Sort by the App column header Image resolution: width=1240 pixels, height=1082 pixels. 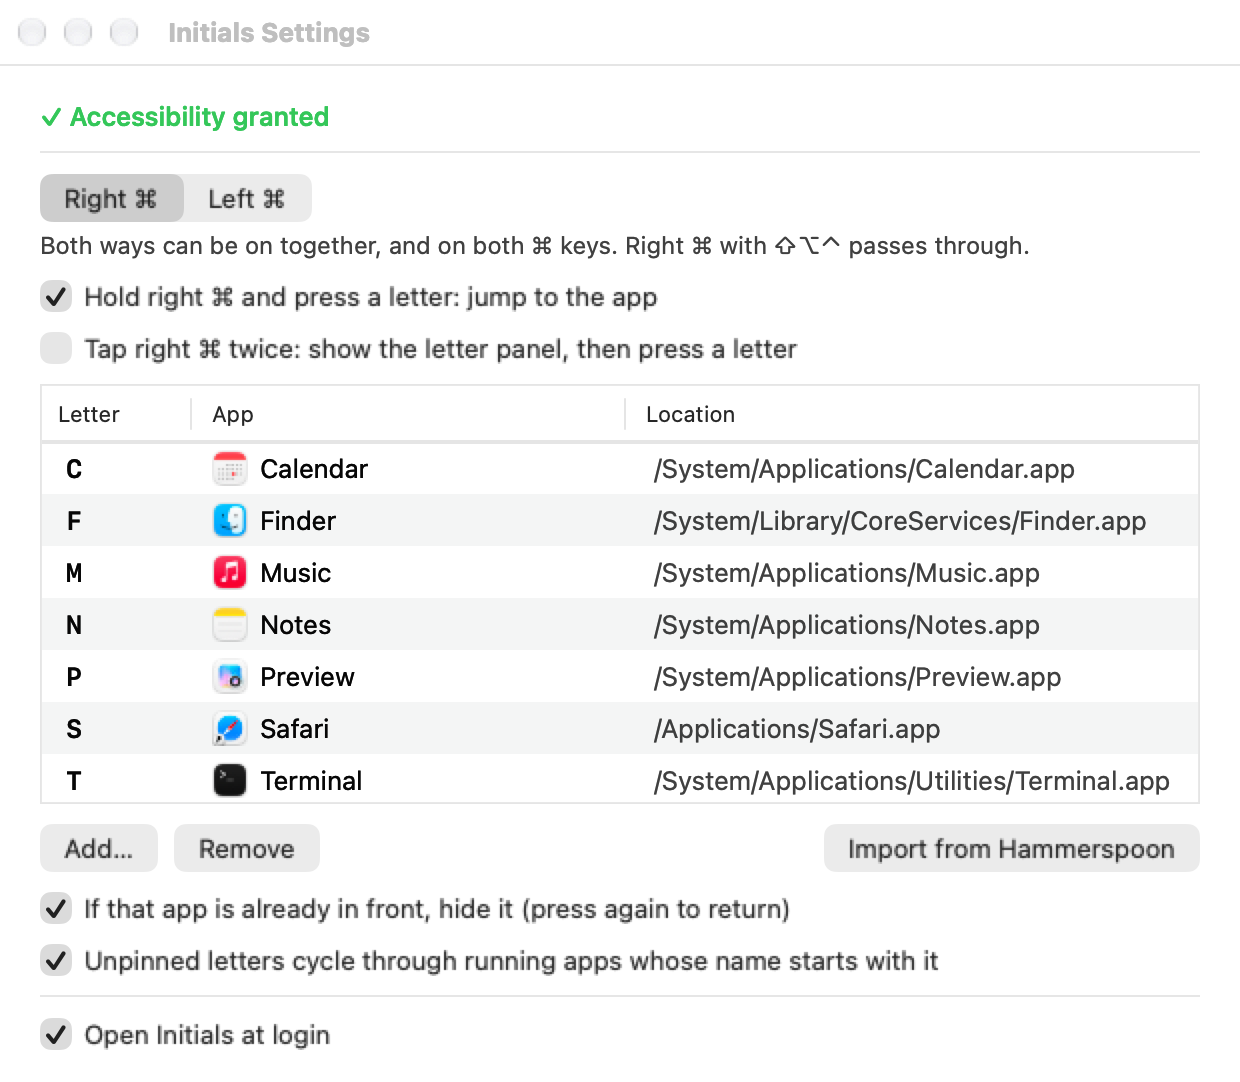408,414
